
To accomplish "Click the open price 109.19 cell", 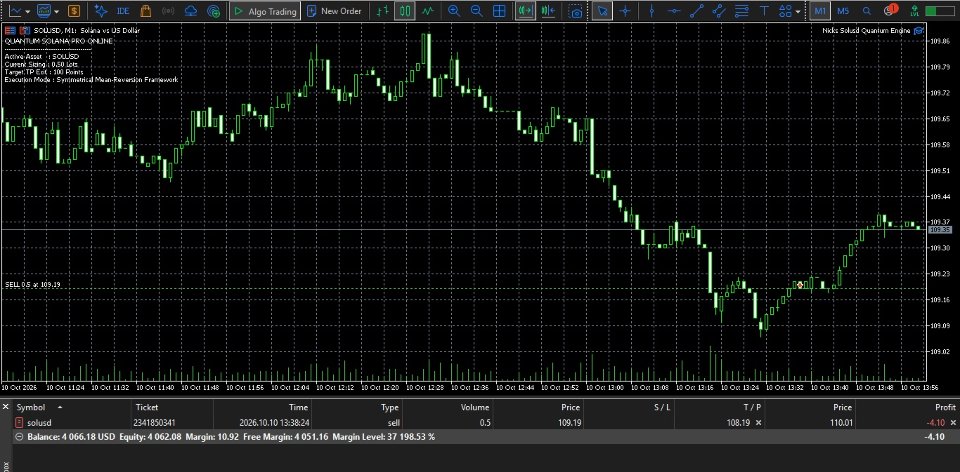I will [569, 423].
